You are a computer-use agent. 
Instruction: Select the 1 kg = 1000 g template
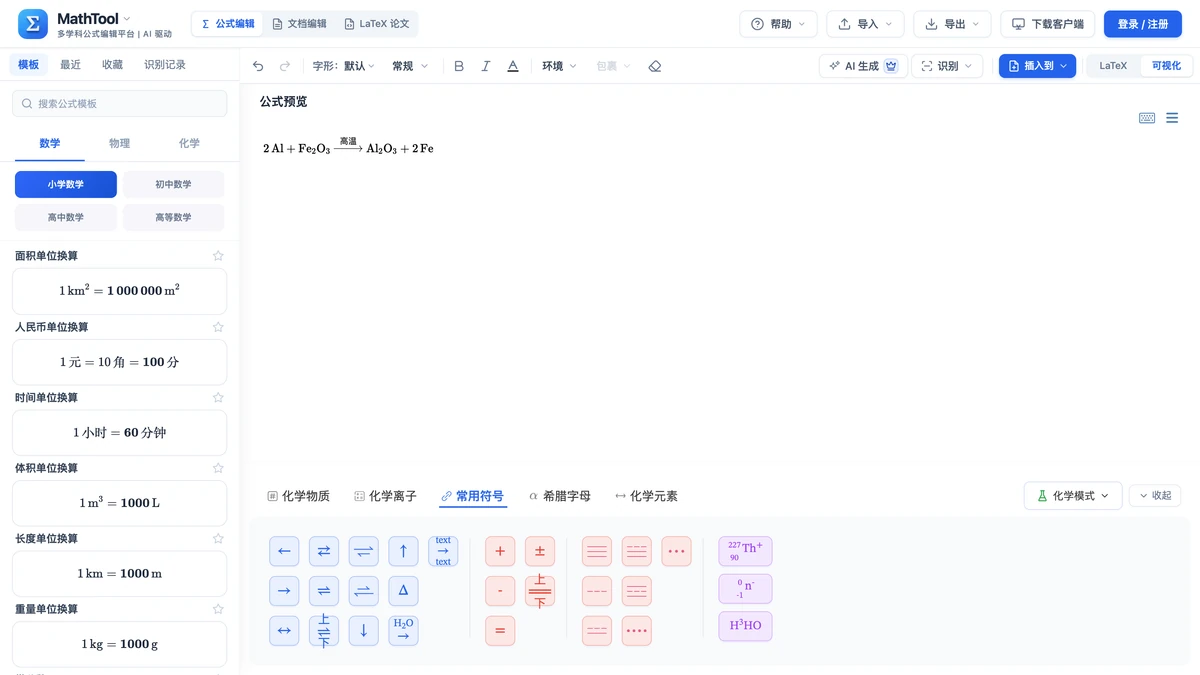click(120, 644)
